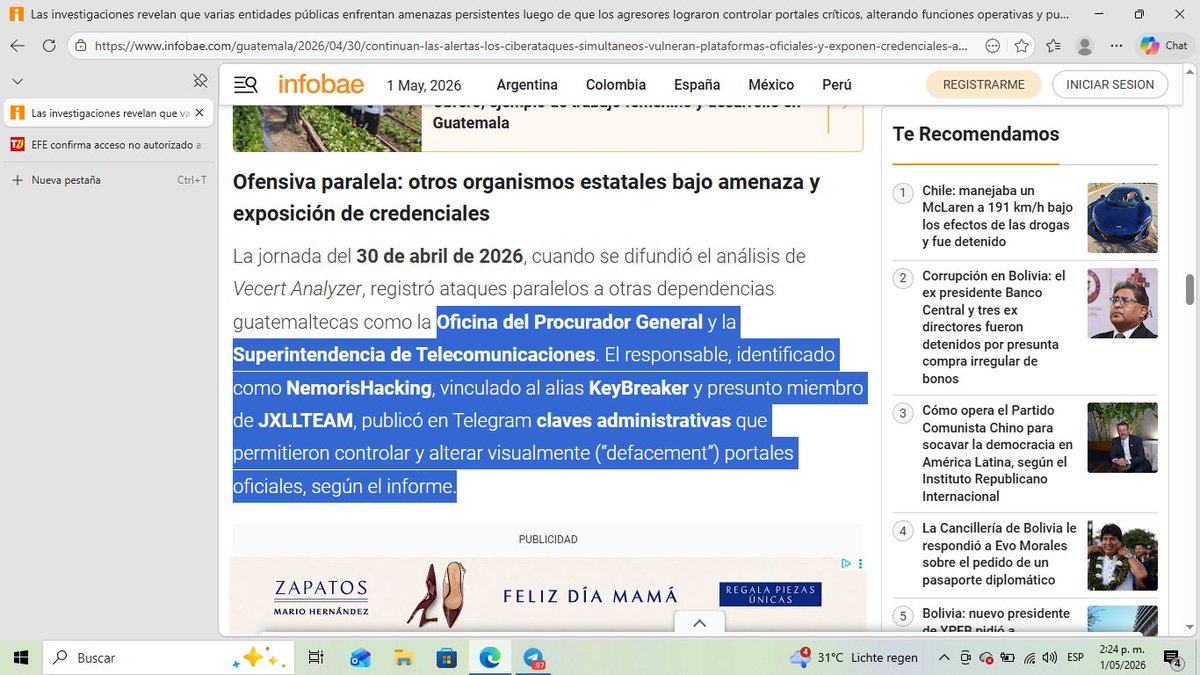Open the Colombia edition
Viewport: 1200px width, 675px height.
616,85
